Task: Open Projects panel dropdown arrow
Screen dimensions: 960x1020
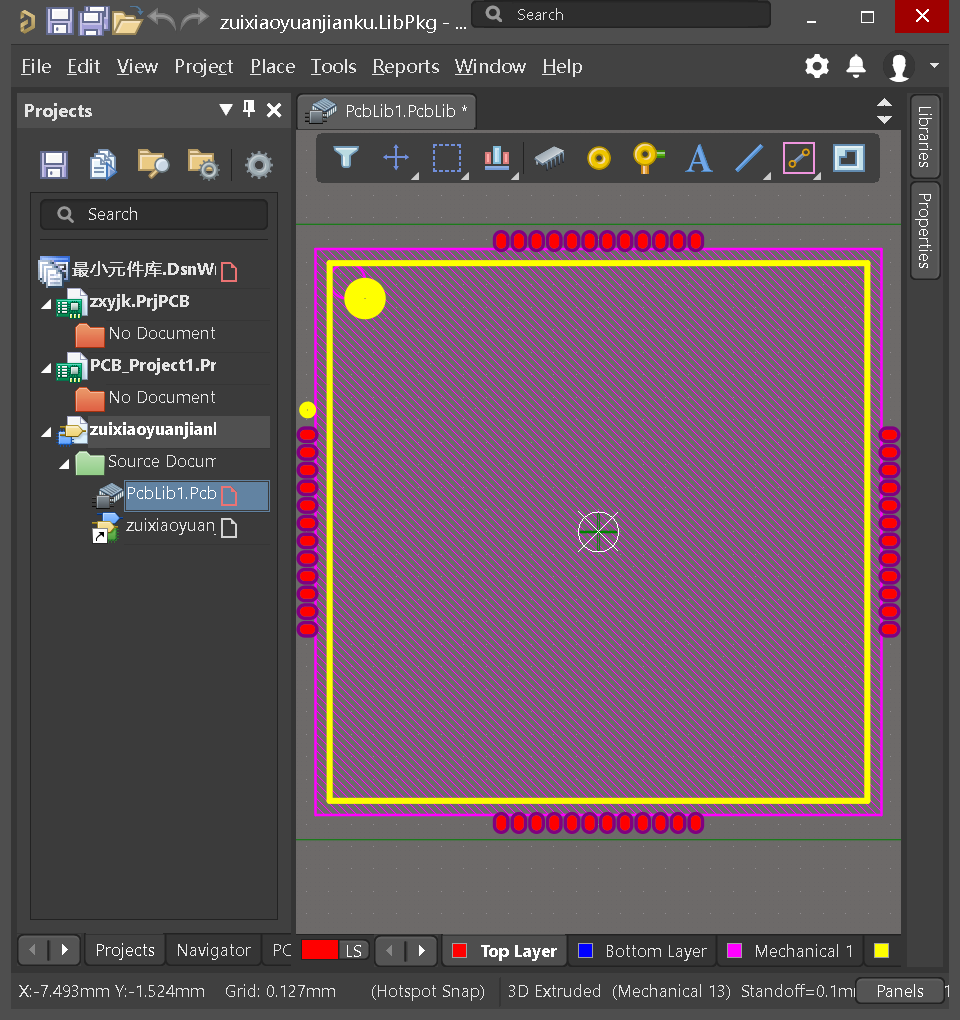Action: pyautogui.click(x=226, y=109)
